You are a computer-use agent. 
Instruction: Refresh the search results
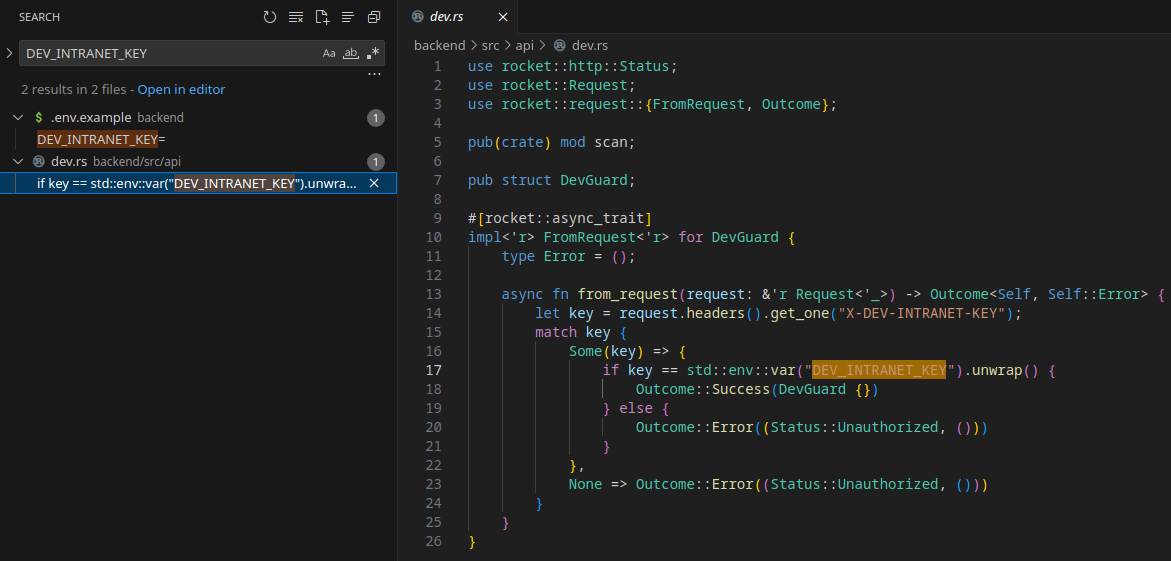coord(270,17)
